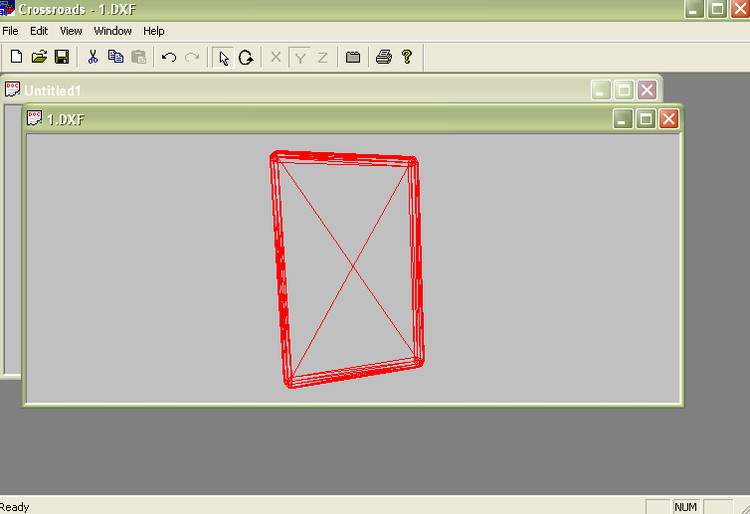Screen dimensions: 750x514
Task: Click the red wireframe model in viewport
Action: 347,269
